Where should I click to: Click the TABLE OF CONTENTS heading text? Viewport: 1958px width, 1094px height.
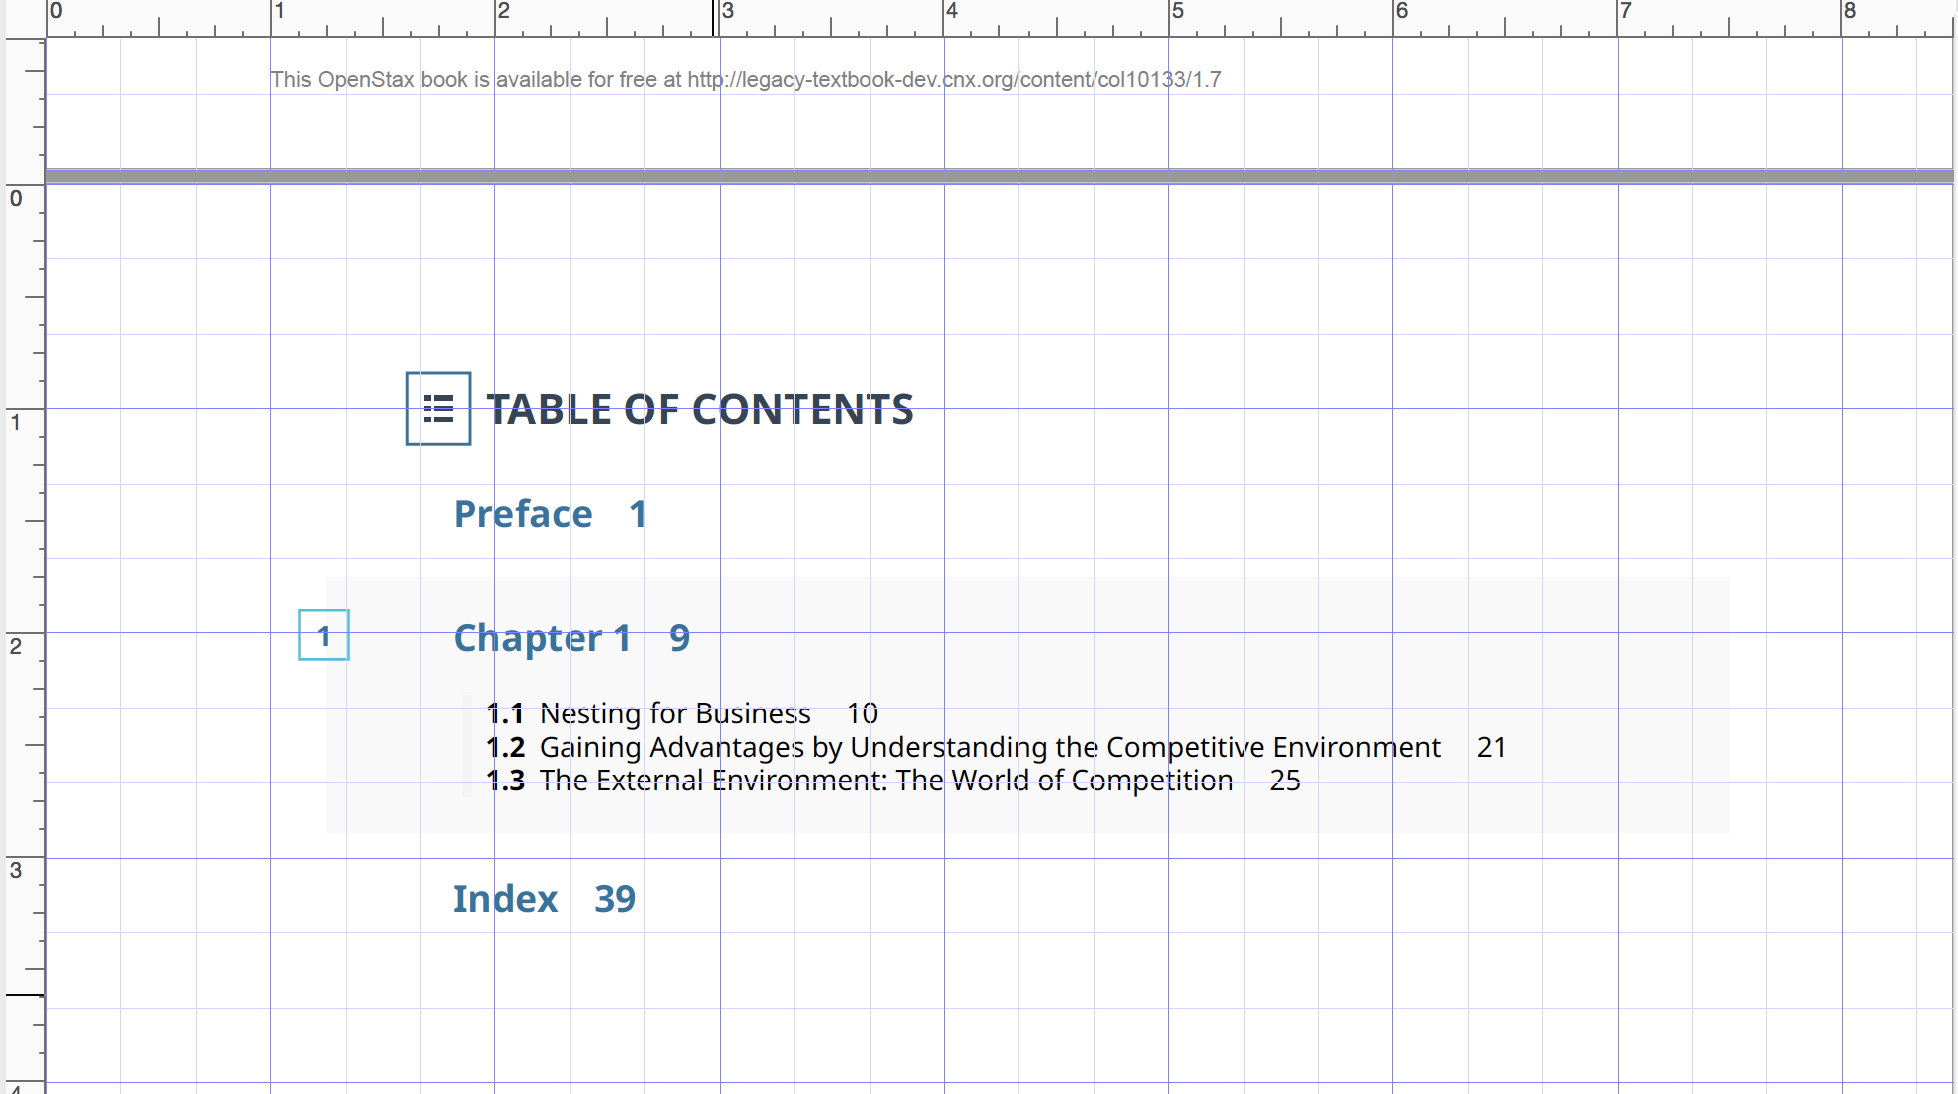click(699, 409)
